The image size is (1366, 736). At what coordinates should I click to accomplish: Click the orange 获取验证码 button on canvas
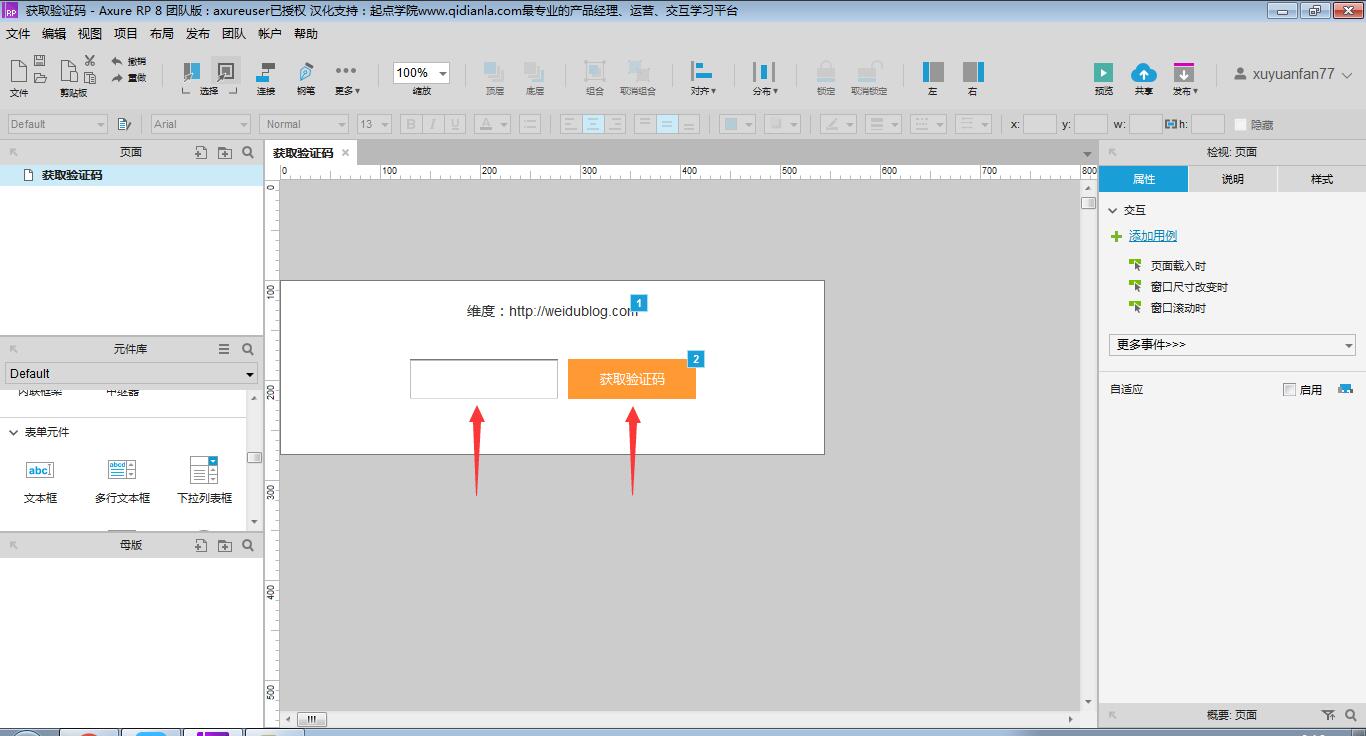point(632,379)
